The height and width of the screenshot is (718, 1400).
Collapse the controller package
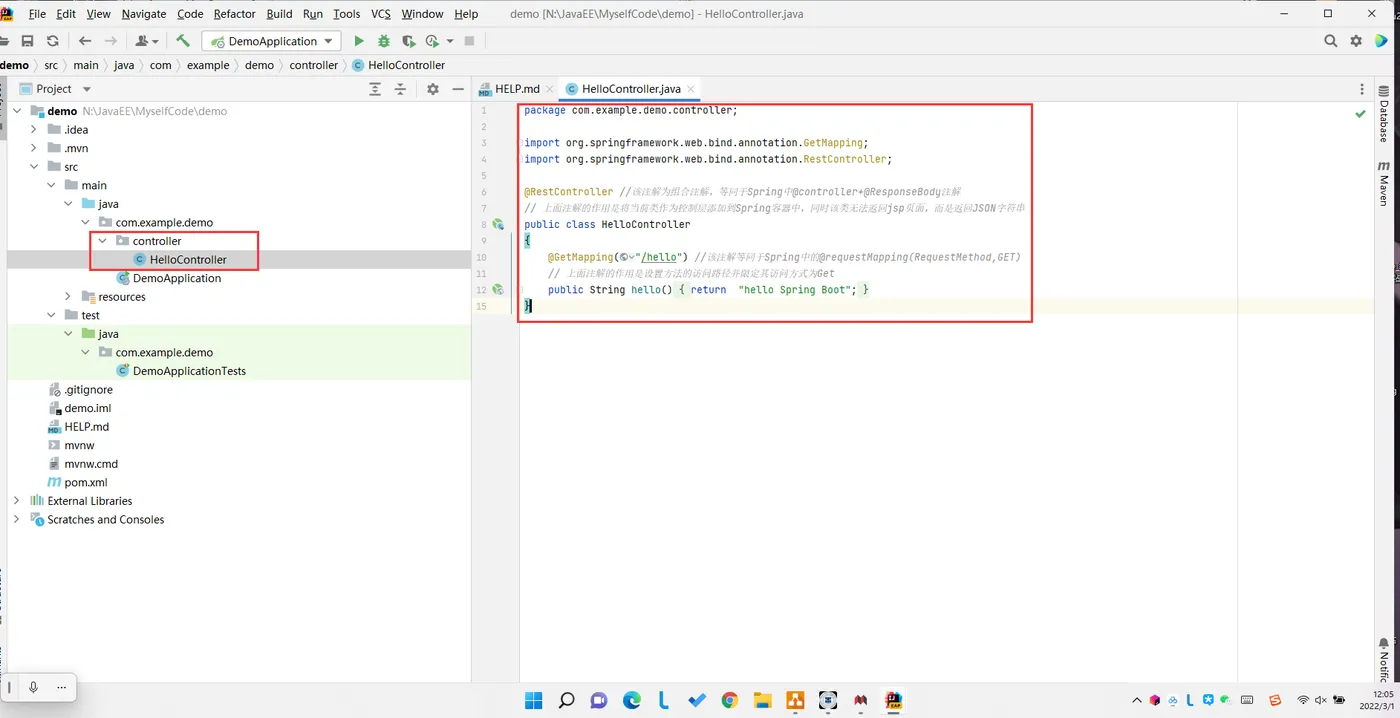pos(102,241)
